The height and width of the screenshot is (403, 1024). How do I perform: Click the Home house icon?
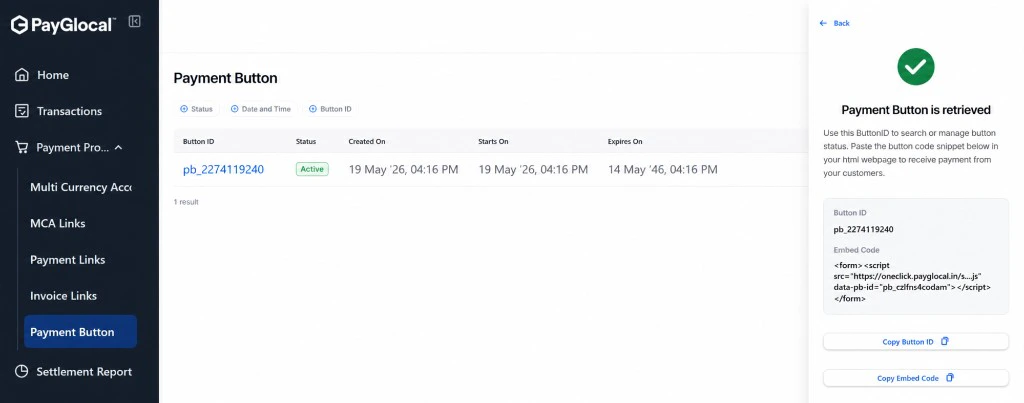tap(22, 74)
